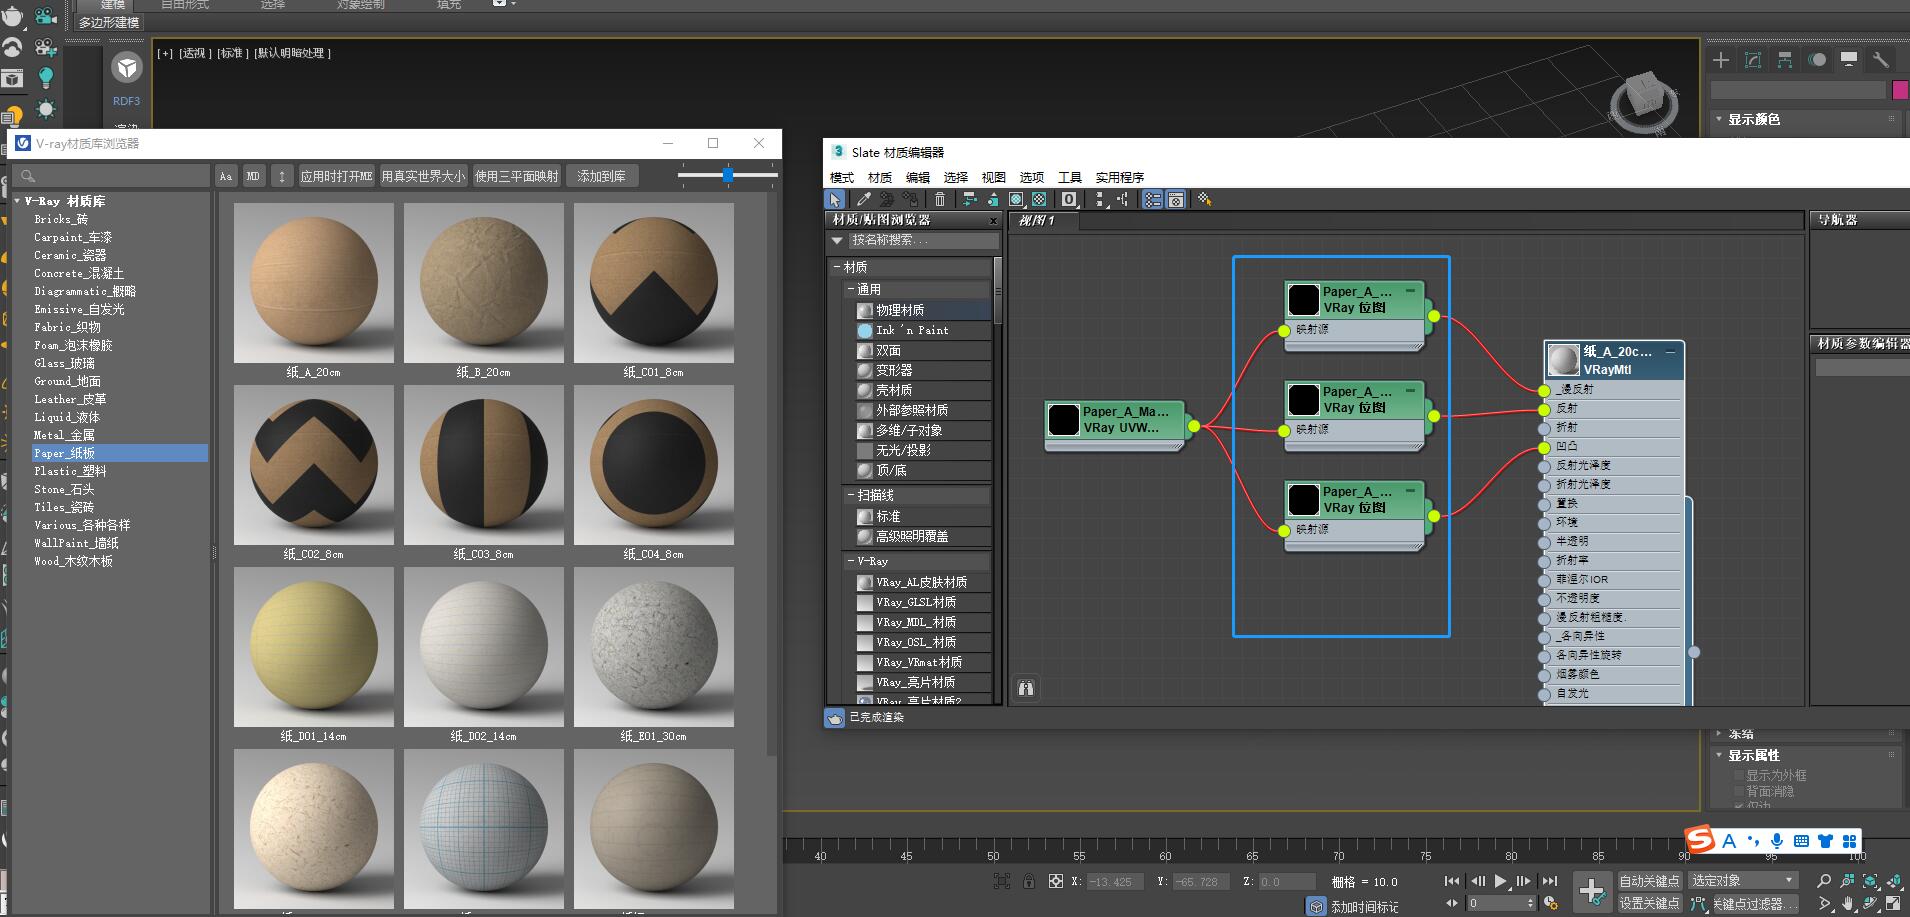
Task: Click the play animation button
Action: [x=1500, y=881]
